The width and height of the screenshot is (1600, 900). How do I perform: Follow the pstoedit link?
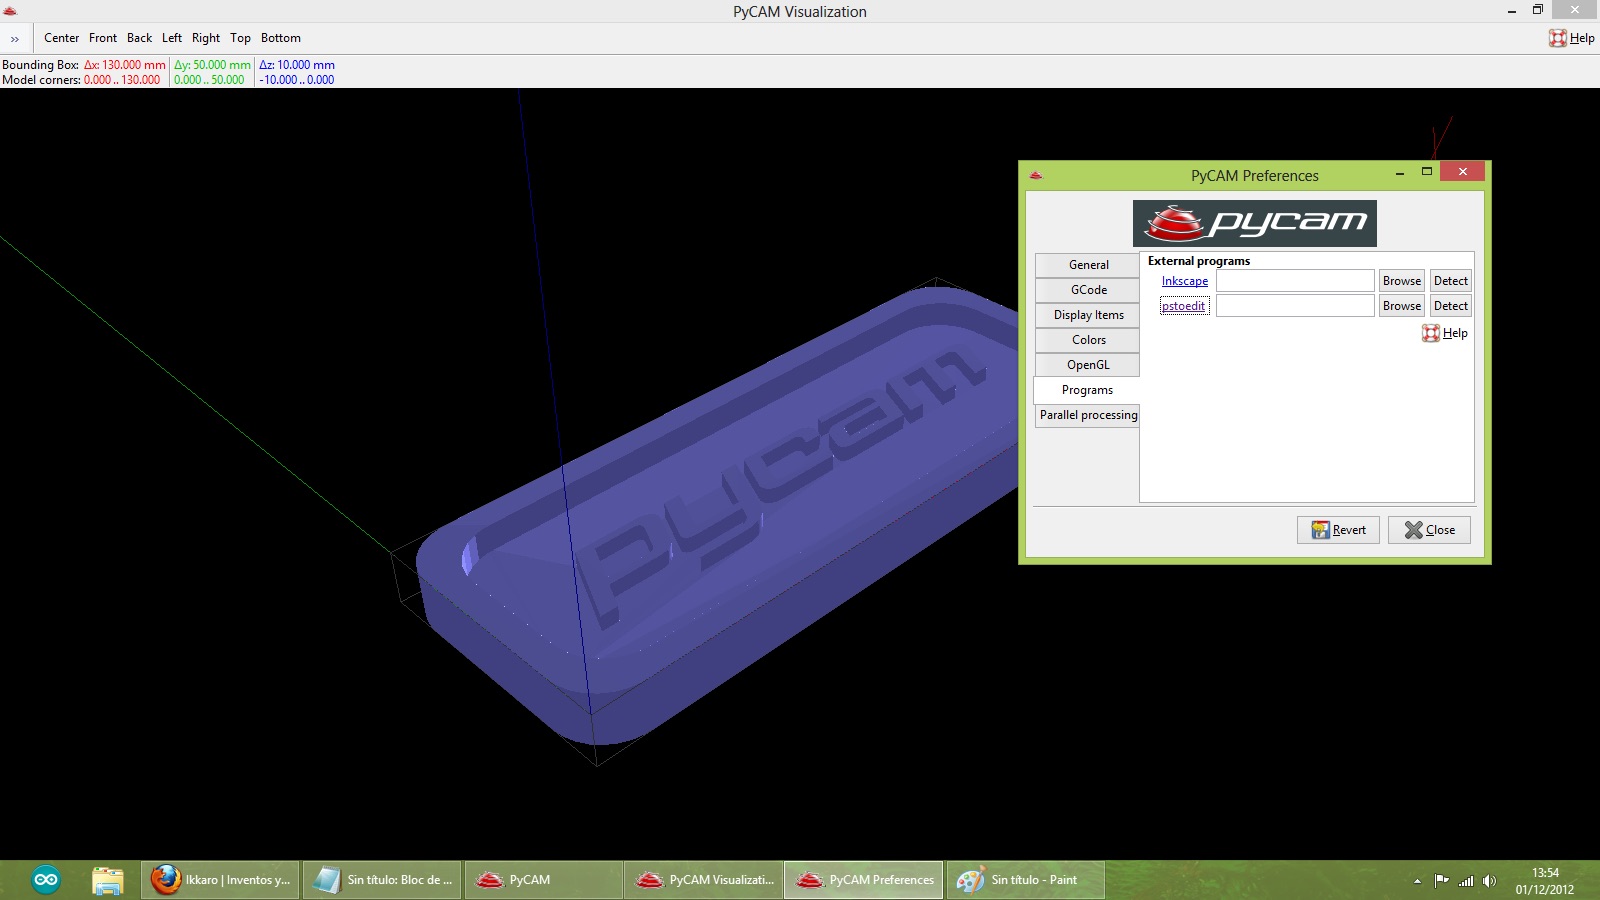click(1184, 306)
